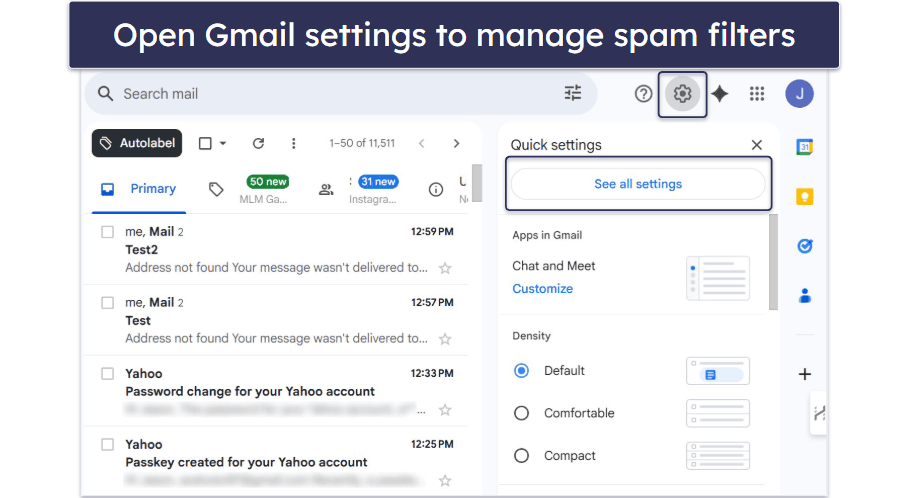907x498 pixels.
Task: Open the Gemini sparkle icon
Action: [x=720, y=94]
